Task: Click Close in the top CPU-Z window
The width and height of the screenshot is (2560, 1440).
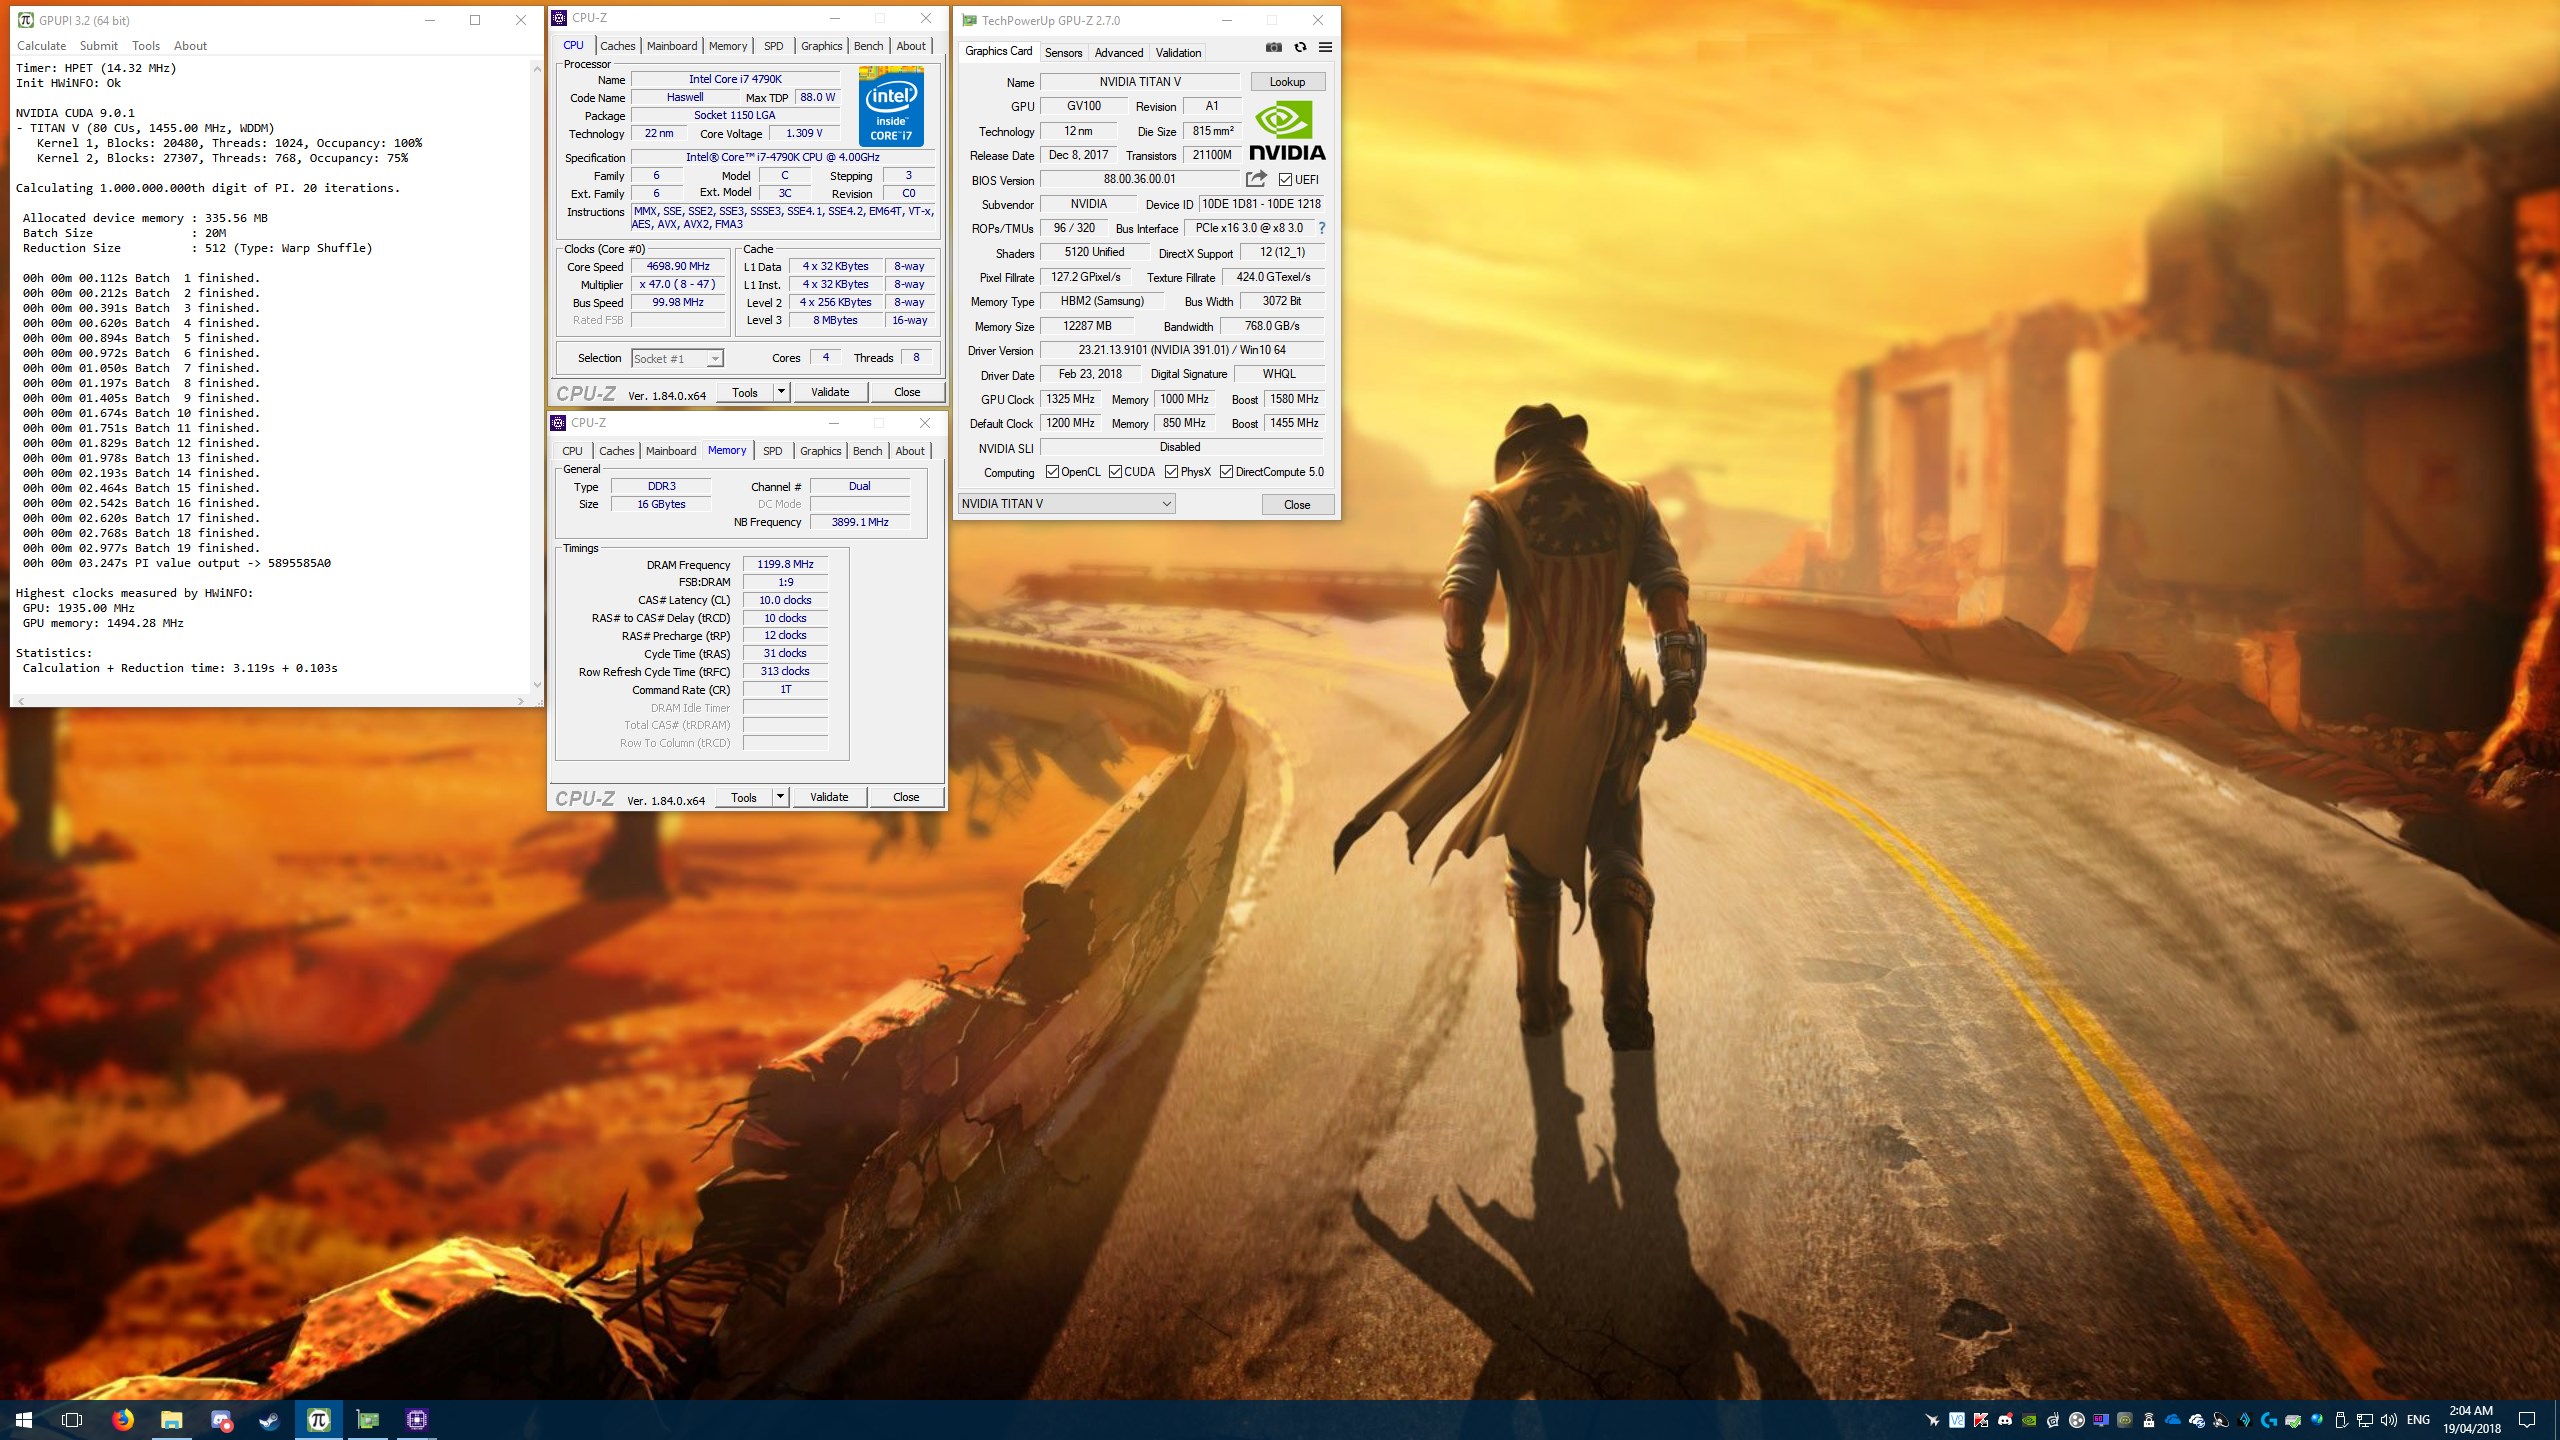Action: tap(906, 392)
